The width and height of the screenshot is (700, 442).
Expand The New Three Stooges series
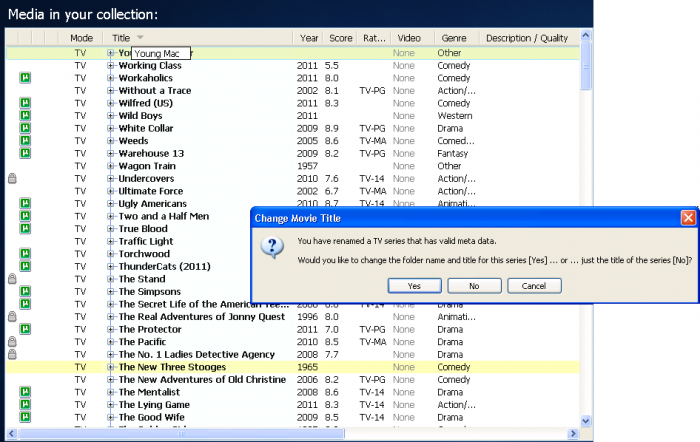click(x=110, y=367)
